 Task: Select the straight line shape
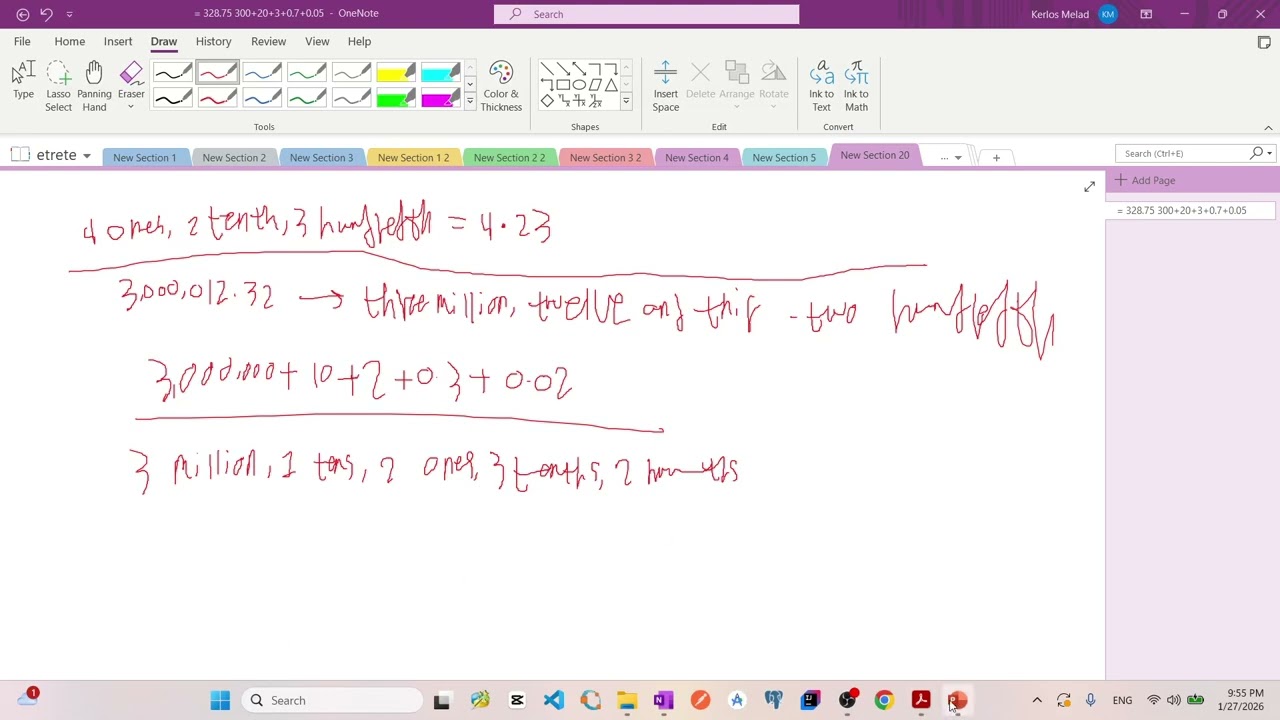click(x=547, y=69)
